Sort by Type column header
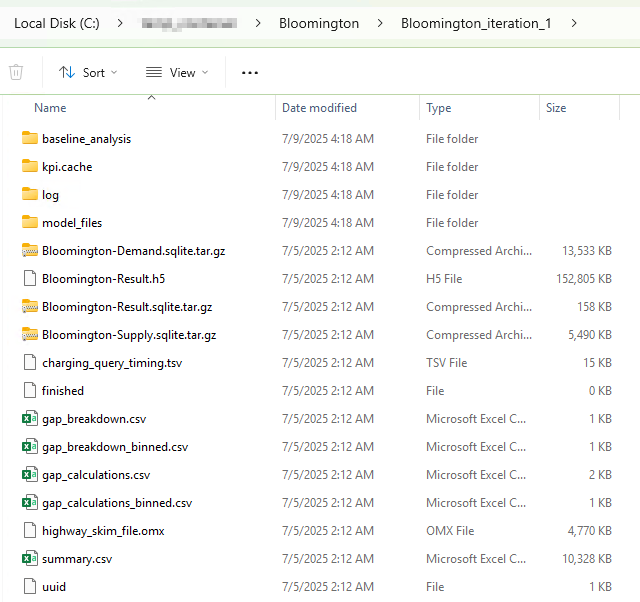The width and height of the screenshot is (640, 602). 439,108
